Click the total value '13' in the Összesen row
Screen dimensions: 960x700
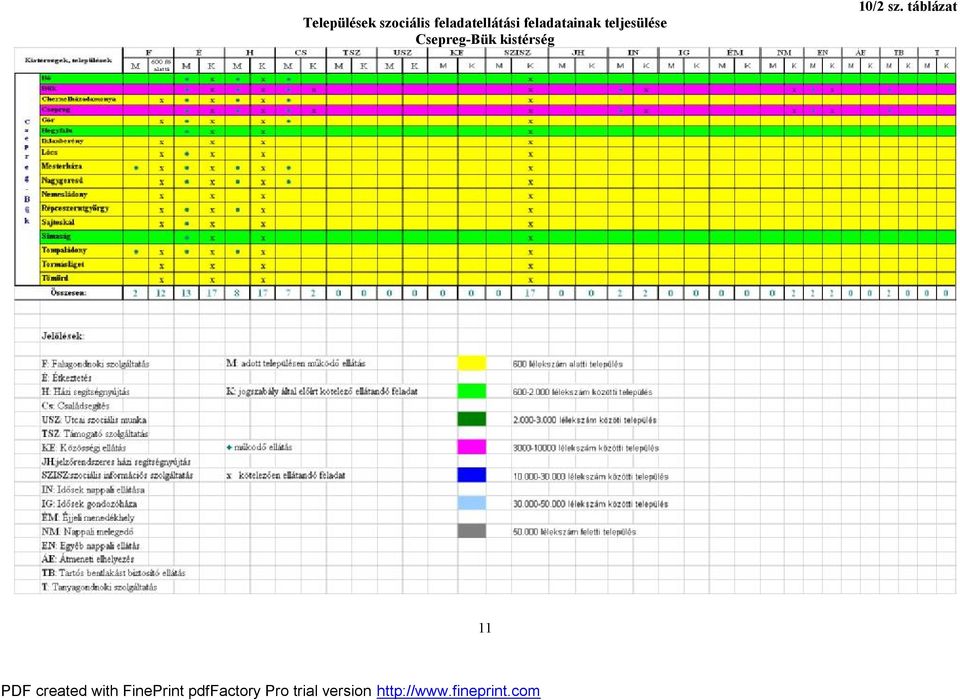click(186, 293)
